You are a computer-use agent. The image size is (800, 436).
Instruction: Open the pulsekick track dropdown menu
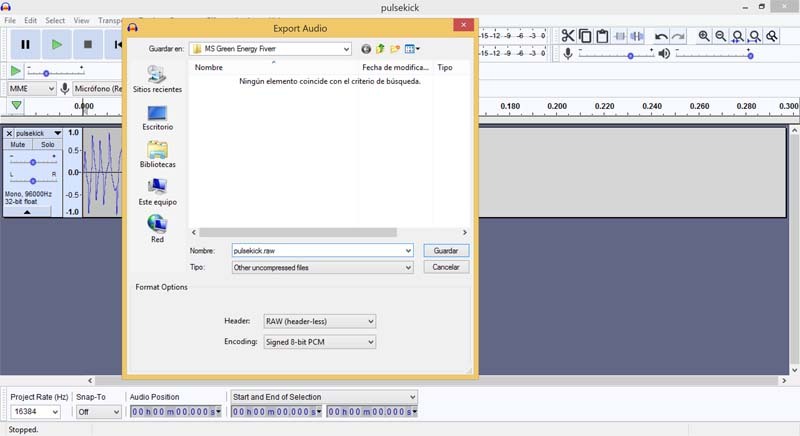(58, 133)
